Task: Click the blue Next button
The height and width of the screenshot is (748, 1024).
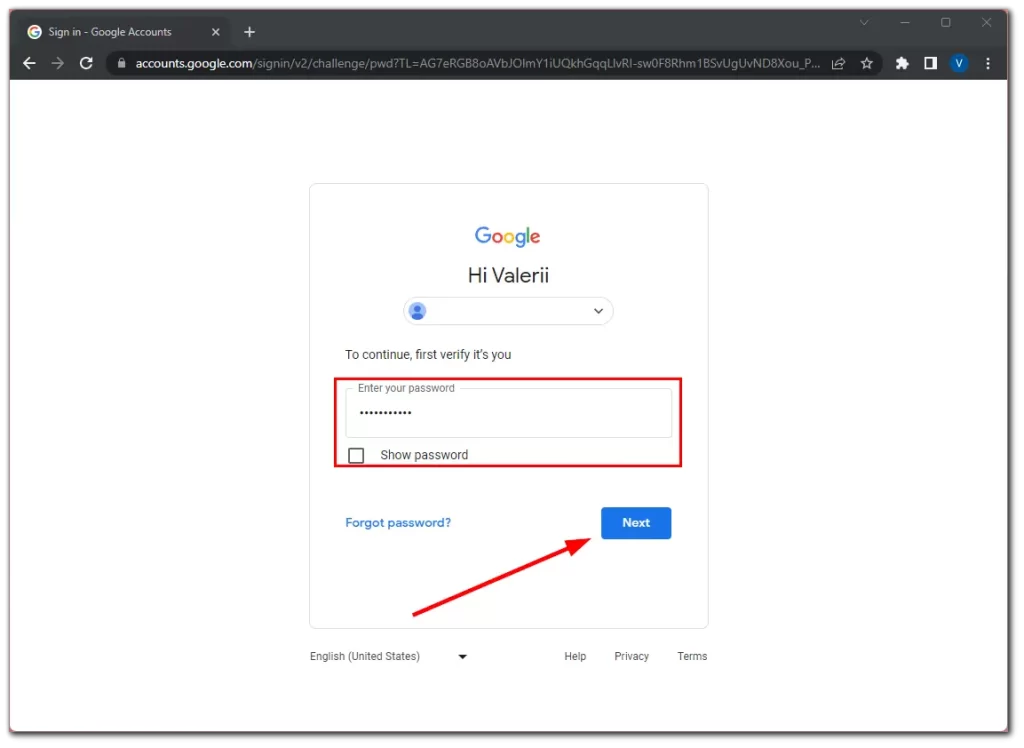Action: click(635, 523)
